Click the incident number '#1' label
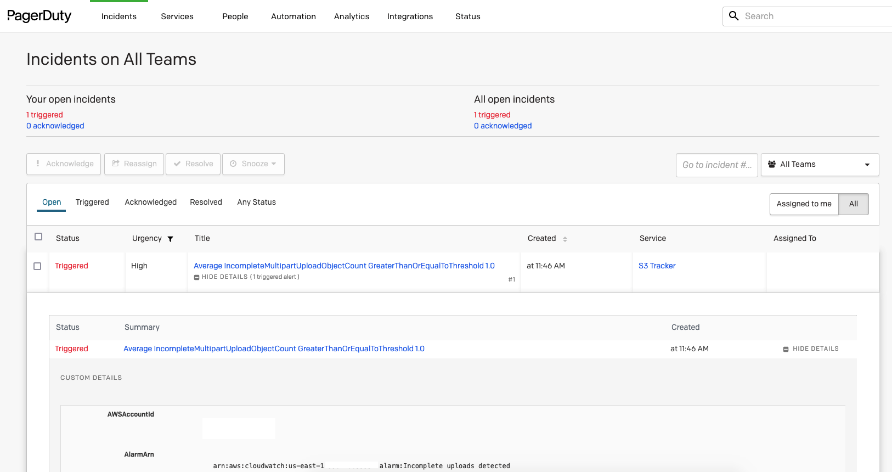892x472 pixels. pos(512,279)
